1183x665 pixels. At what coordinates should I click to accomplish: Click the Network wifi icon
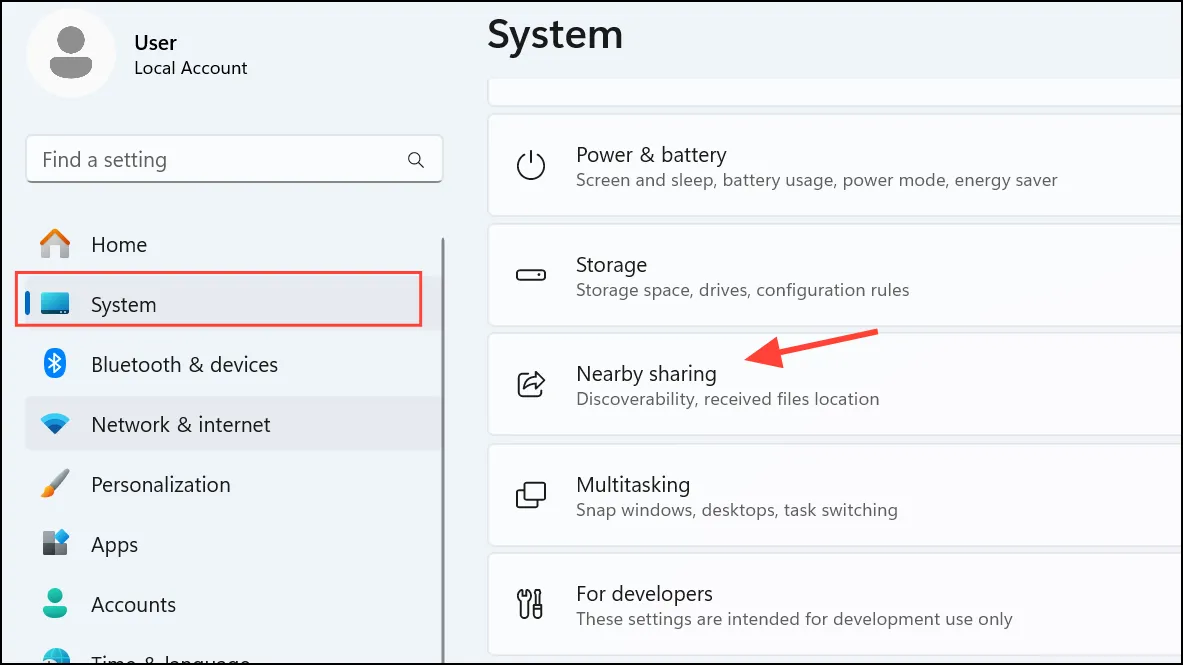tap(55, 423)
